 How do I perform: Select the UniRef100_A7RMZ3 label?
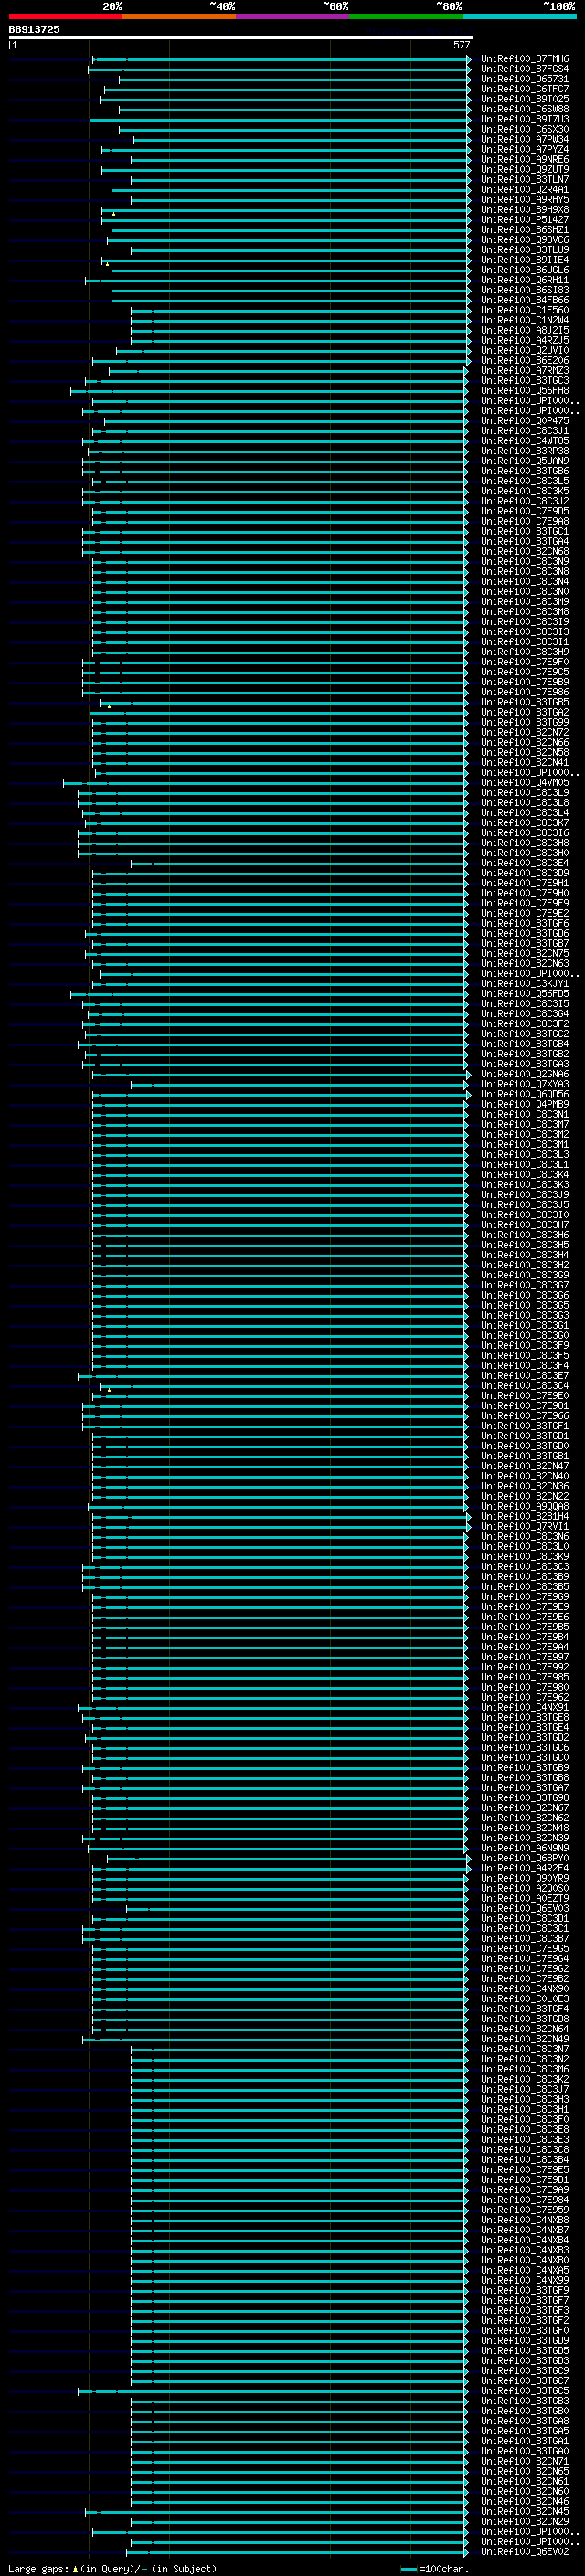pos(525,370)
